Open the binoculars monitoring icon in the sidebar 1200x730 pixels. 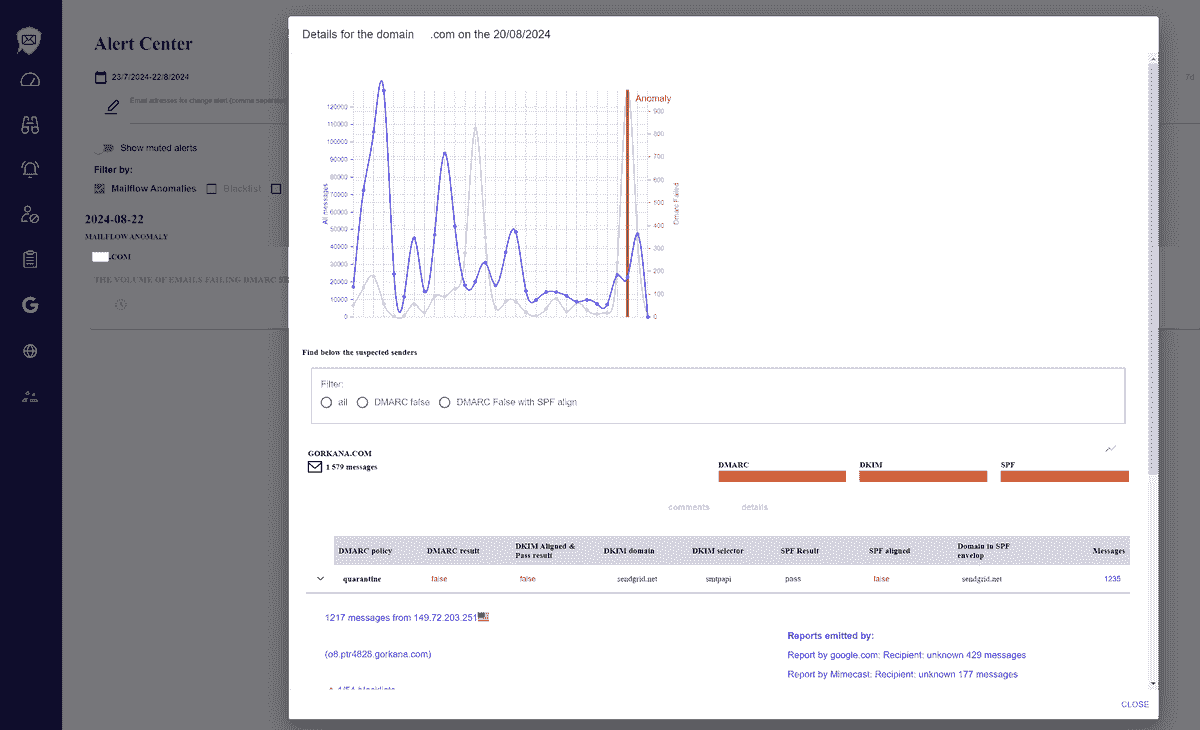pos(30,125)
